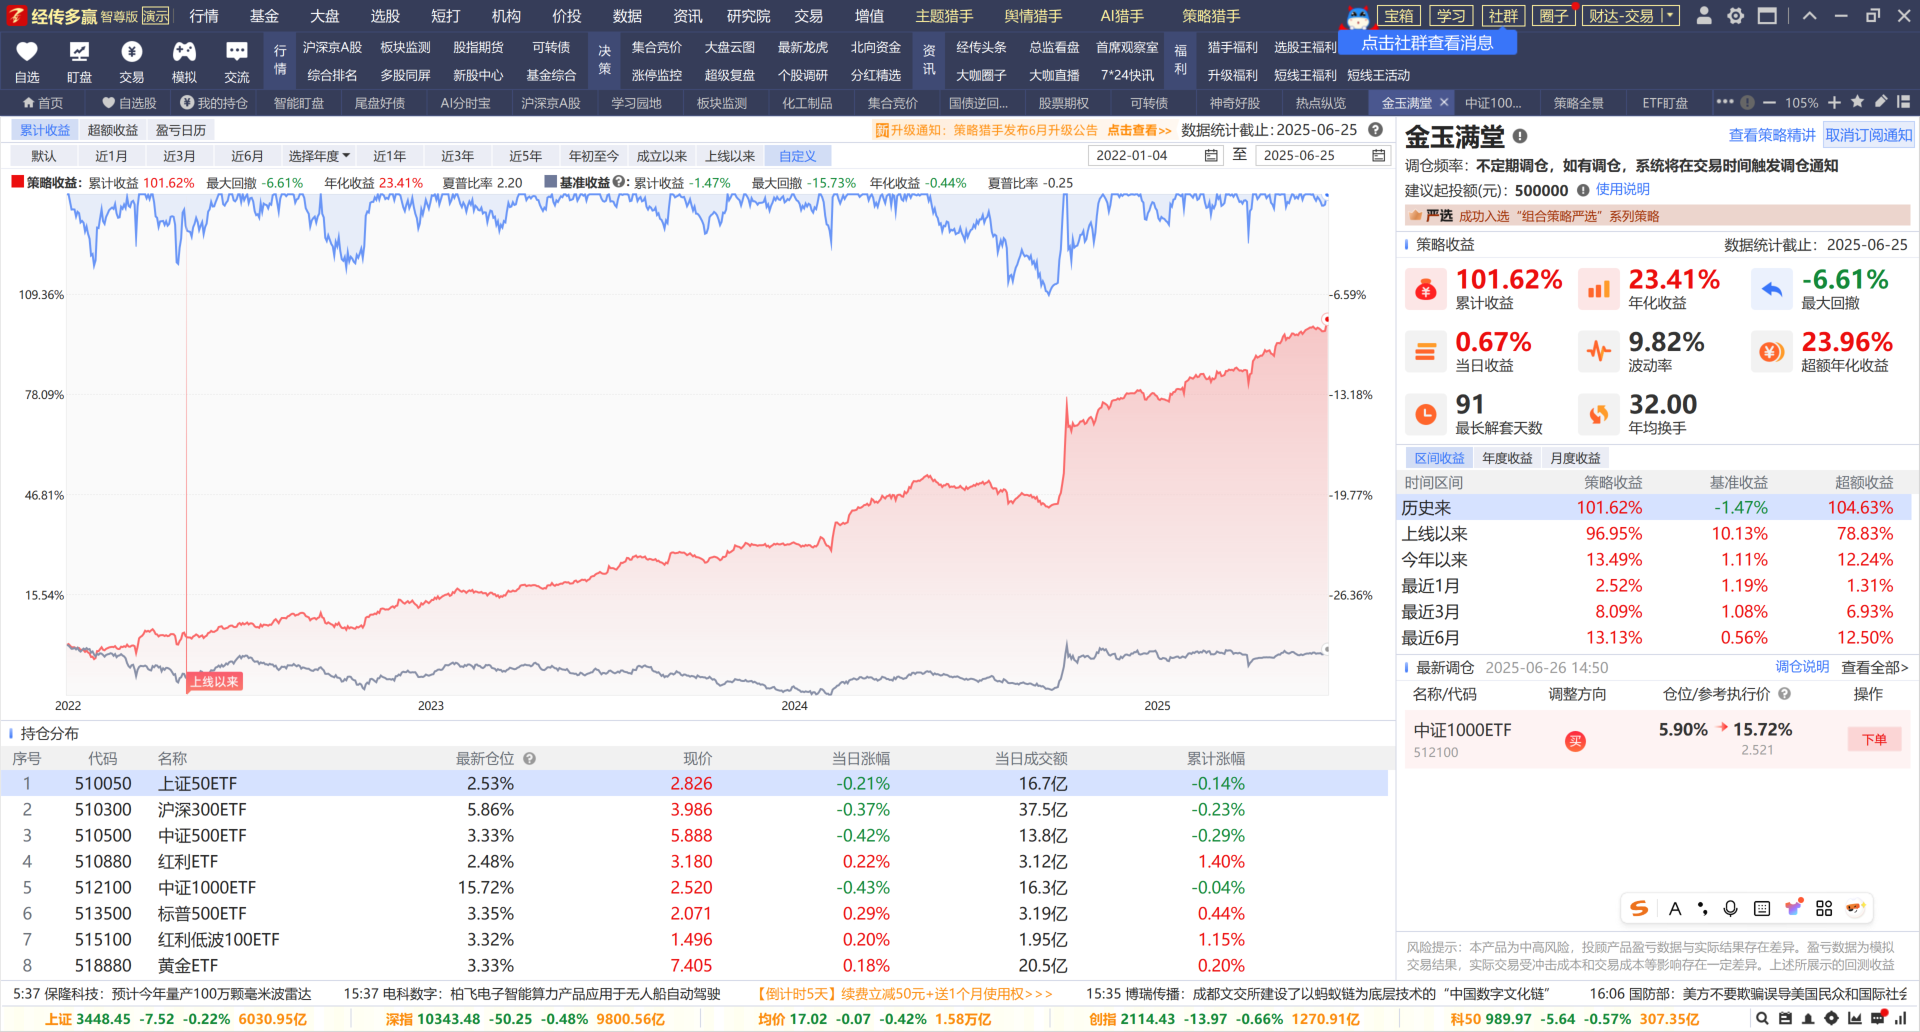This screenshot has height=1032, width=1920.
Task: Click the 点击查看>> upgrade notice link
Action: [1139, 130]
